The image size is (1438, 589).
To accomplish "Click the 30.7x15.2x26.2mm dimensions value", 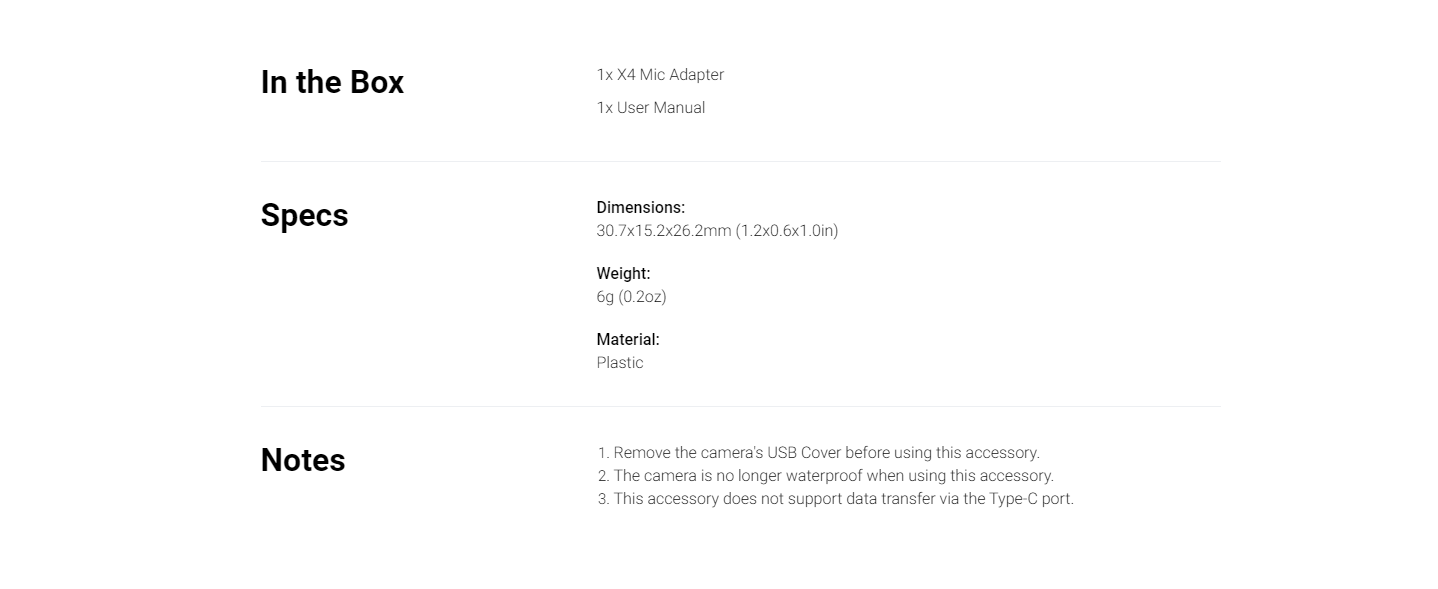I will click(664, 231).
